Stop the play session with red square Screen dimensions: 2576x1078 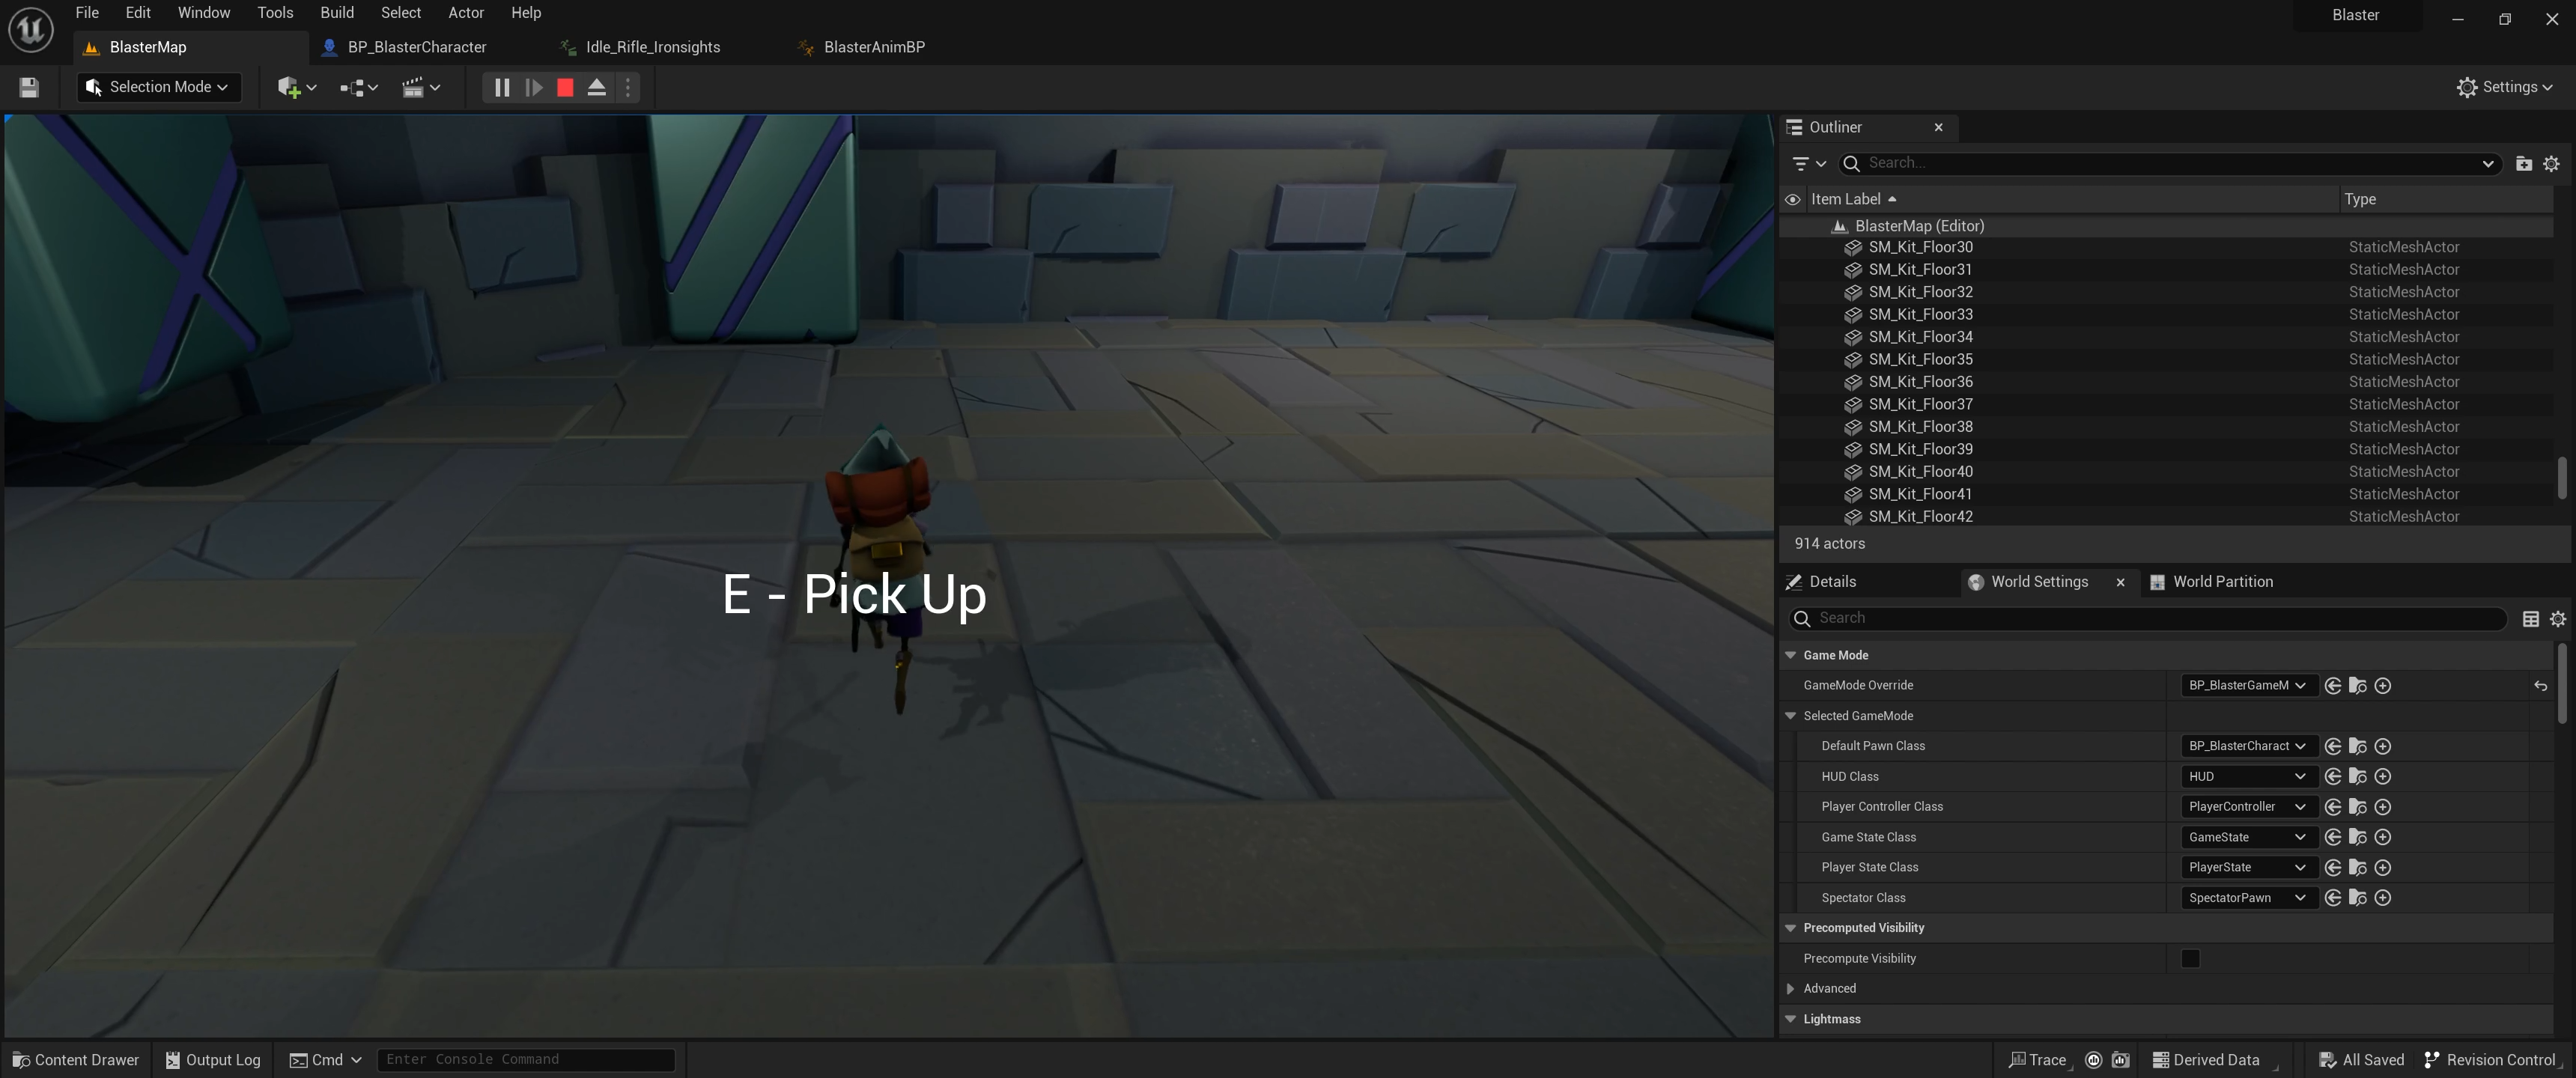coord(565,88)
